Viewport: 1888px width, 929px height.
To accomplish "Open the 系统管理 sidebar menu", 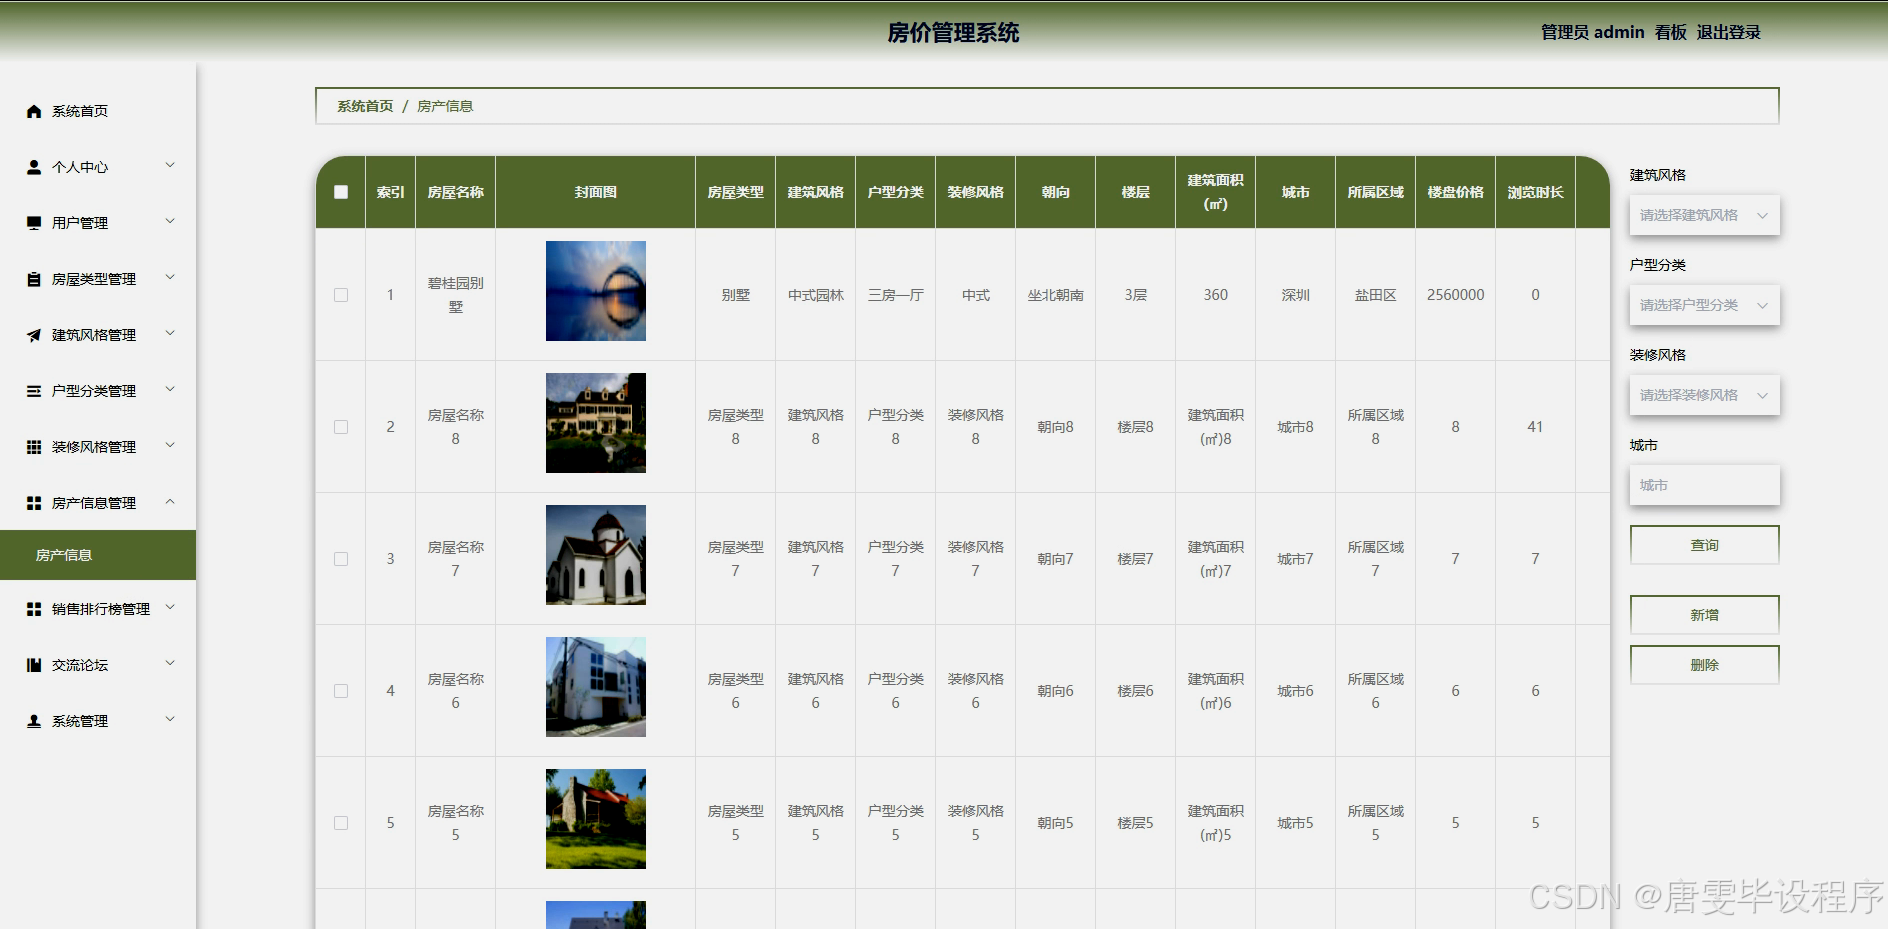I will [98, 721].
